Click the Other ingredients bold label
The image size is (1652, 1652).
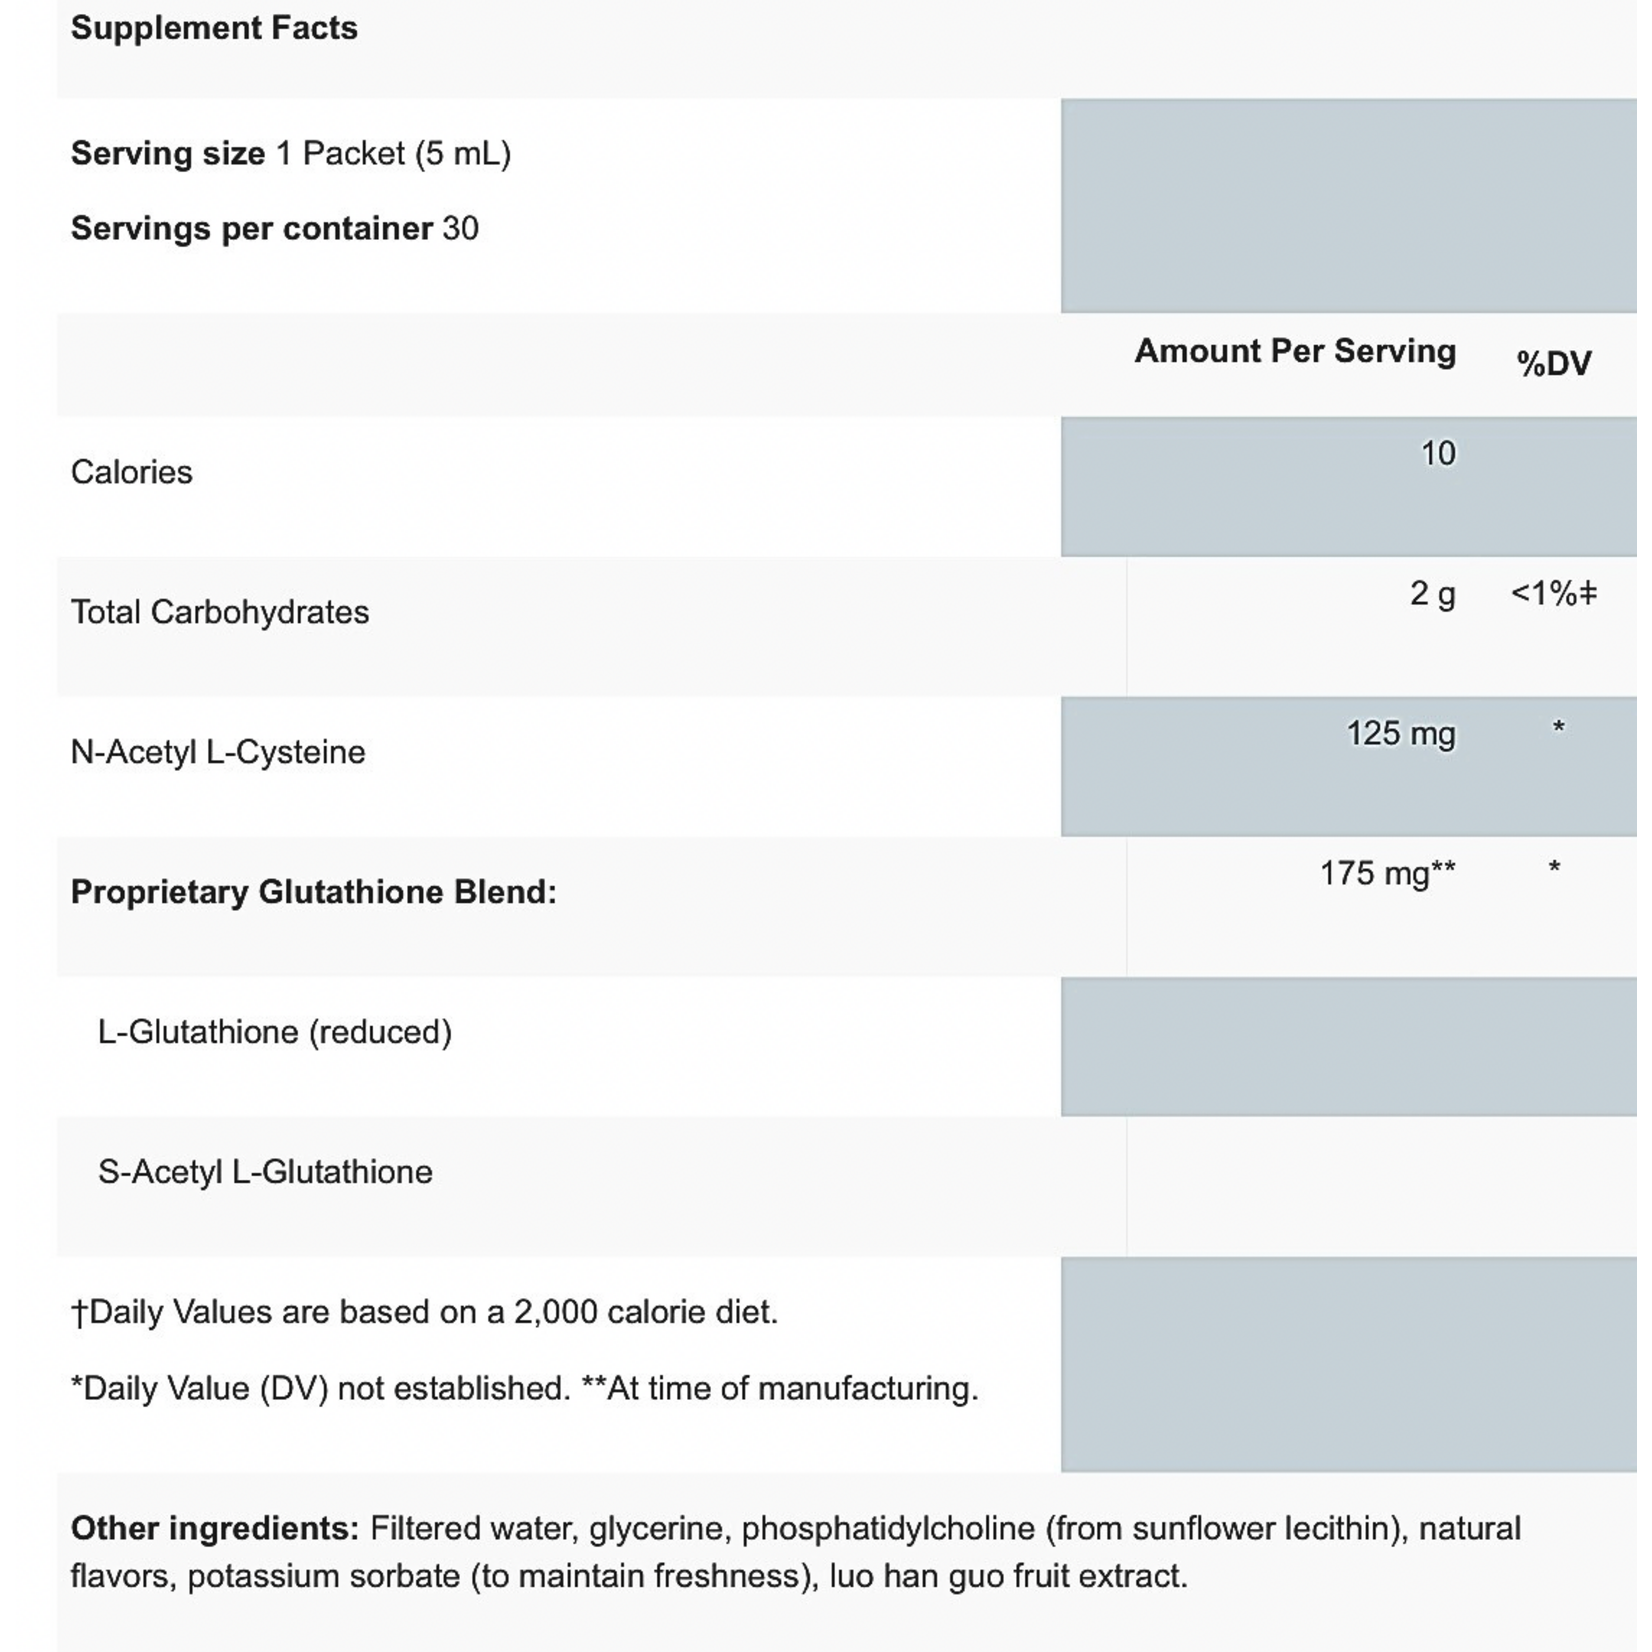214,1529
